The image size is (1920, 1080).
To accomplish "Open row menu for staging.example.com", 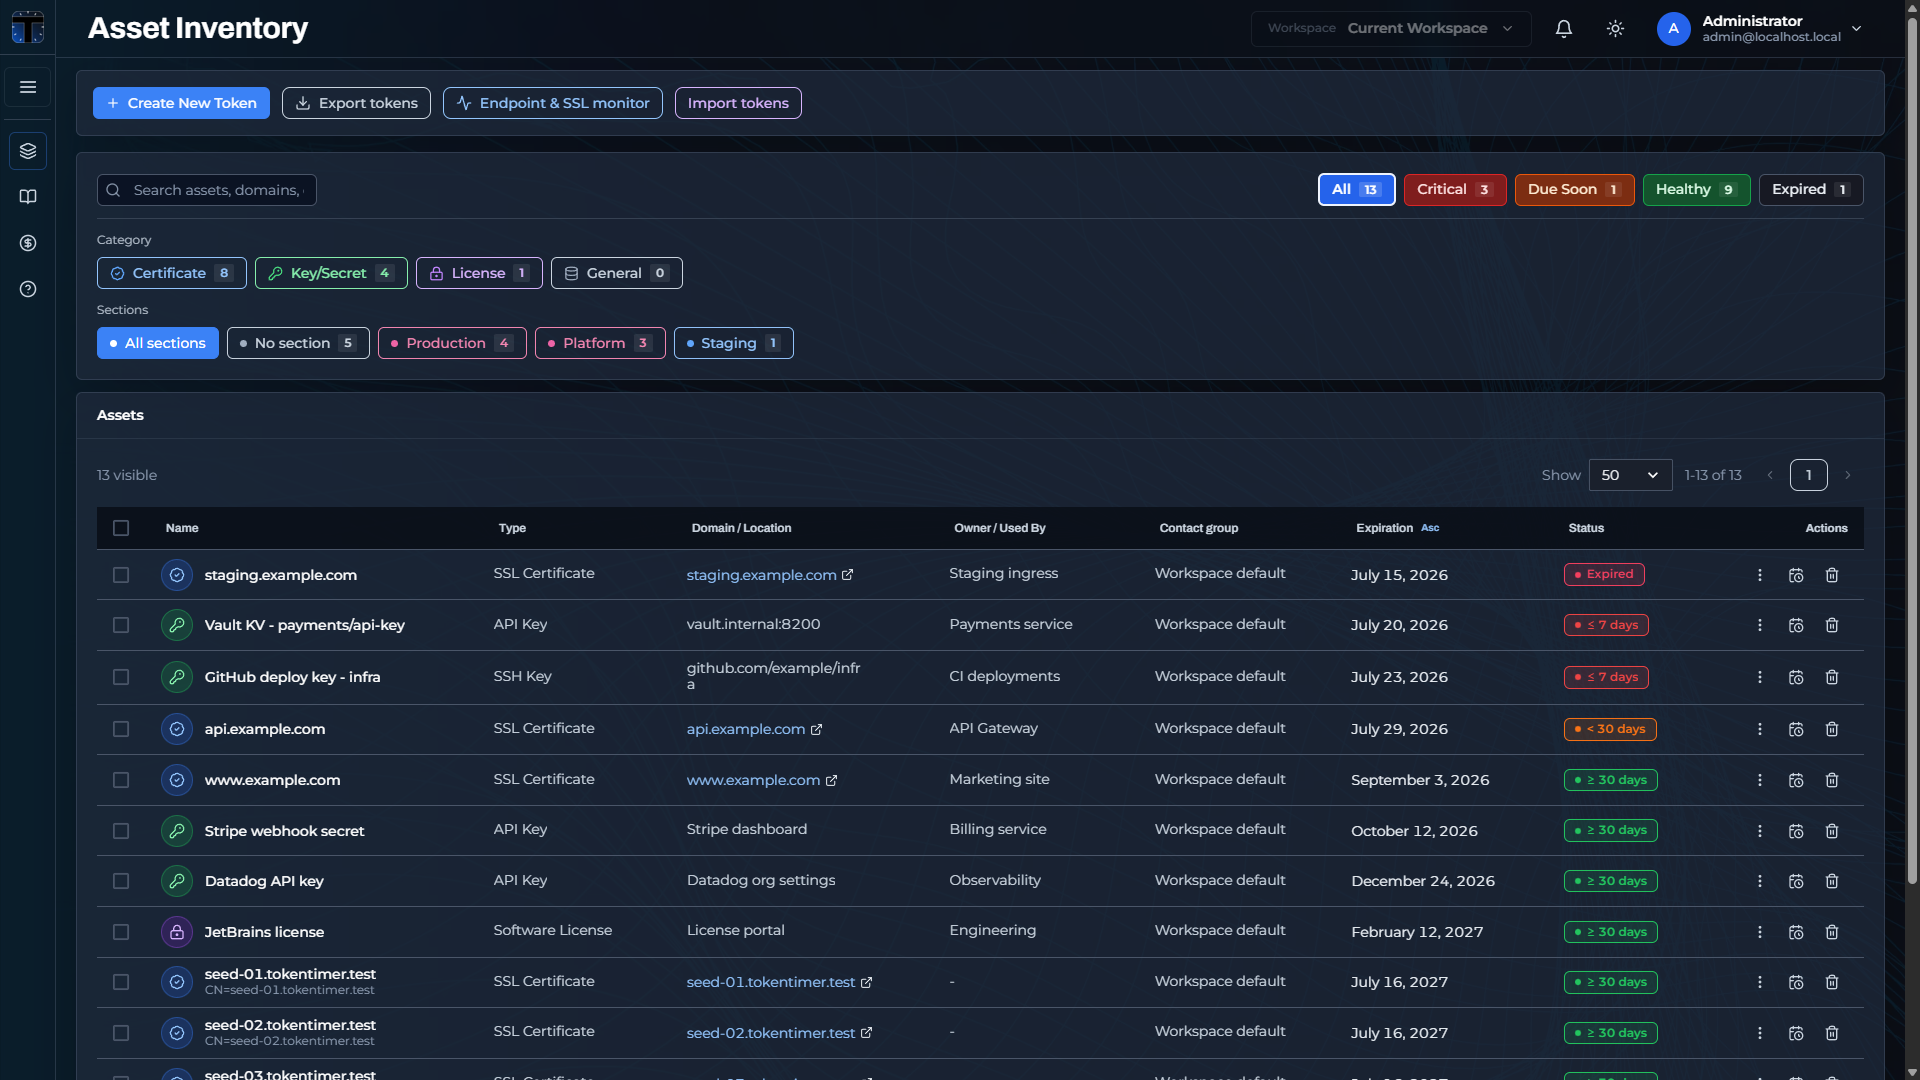I will click(1760, 575).
